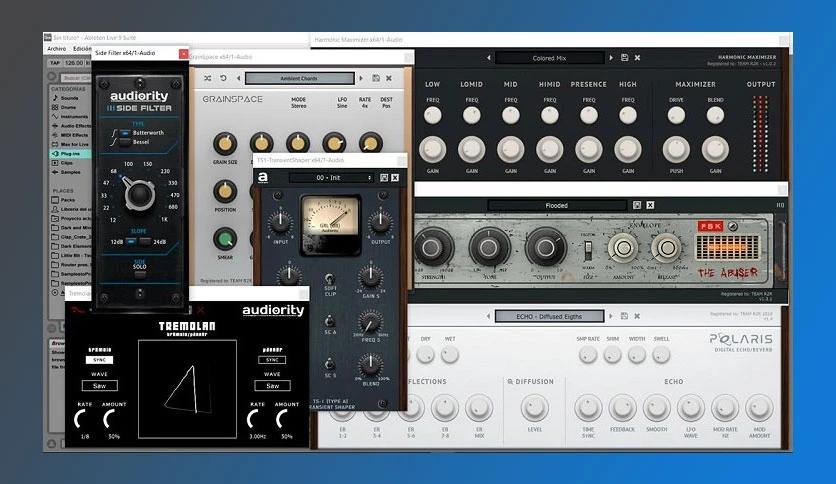
Task: Save the GrainSpace Ambient Chords preset
Action: click(x=376, y=78)
